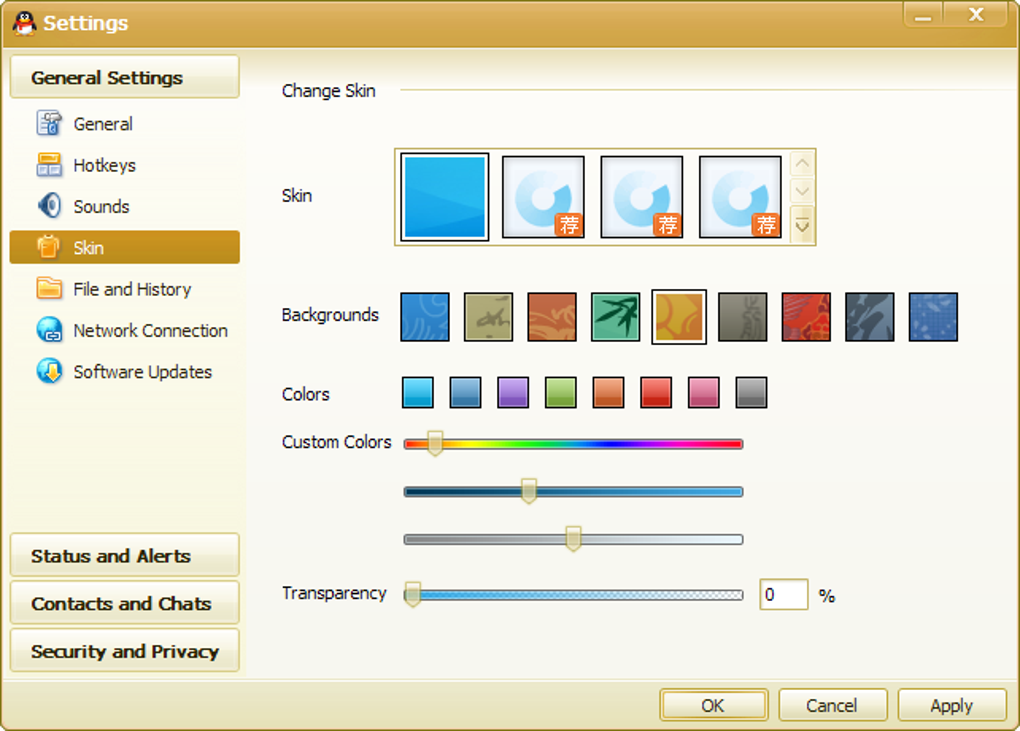The width and height of the screenshot is (1020, 731).
Task: Pick the red color swatch
Action: [x=656, y=392]
